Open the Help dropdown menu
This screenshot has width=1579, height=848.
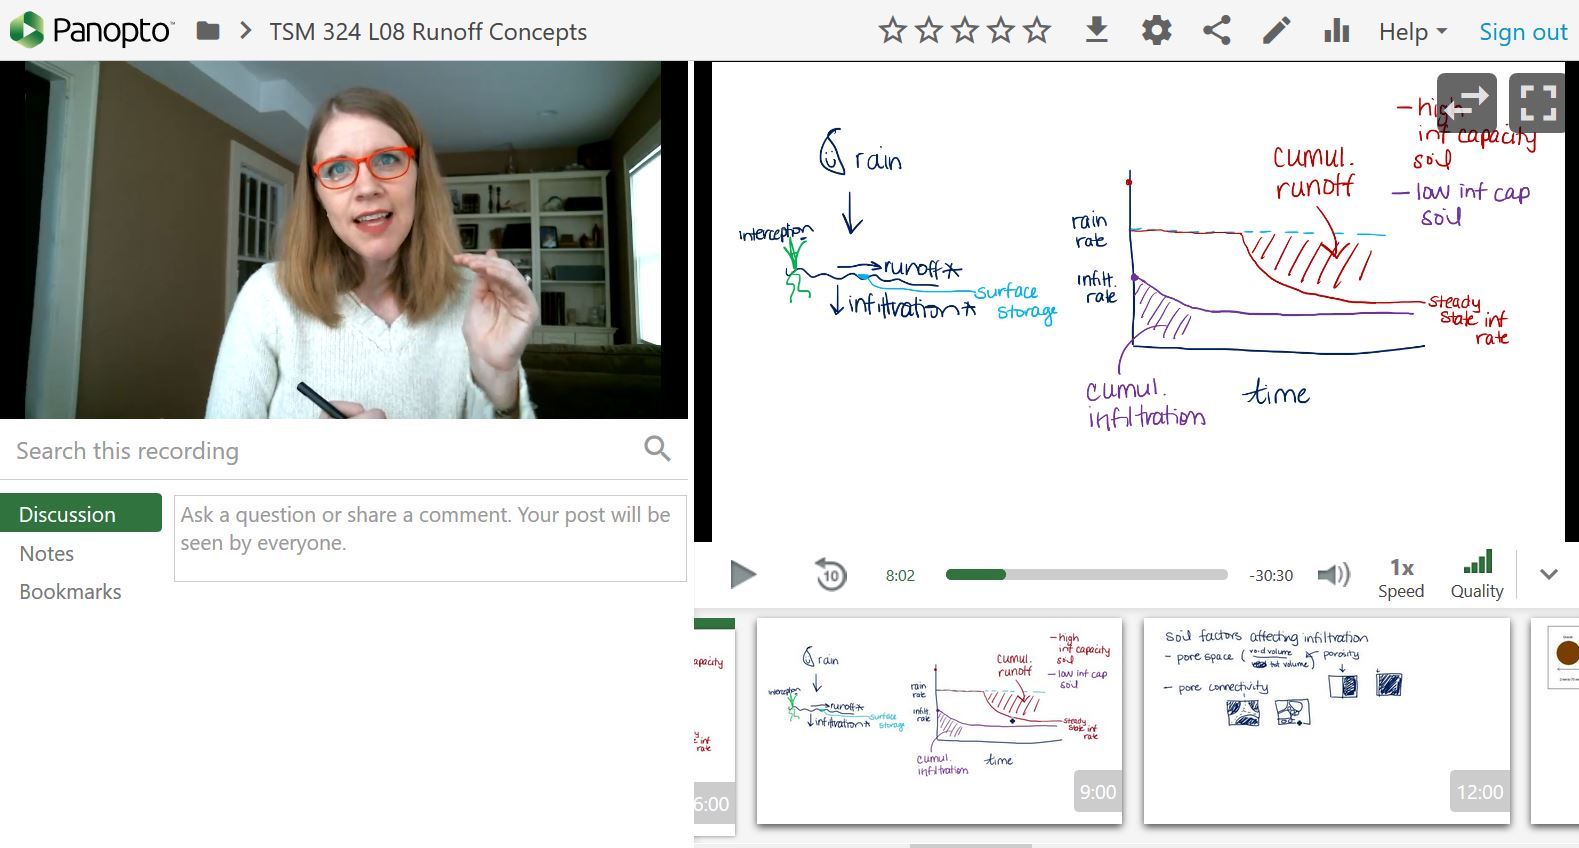(x=1412, y=32)
